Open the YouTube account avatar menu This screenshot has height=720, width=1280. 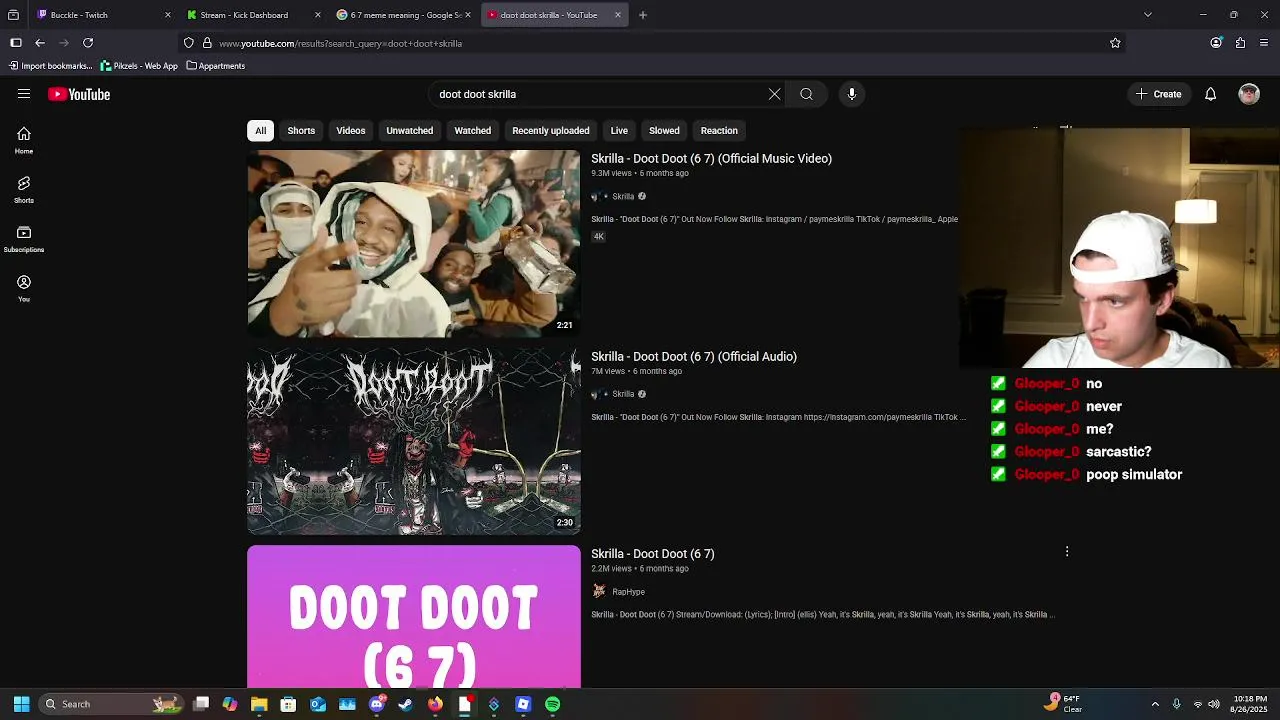pos(1249,94)
